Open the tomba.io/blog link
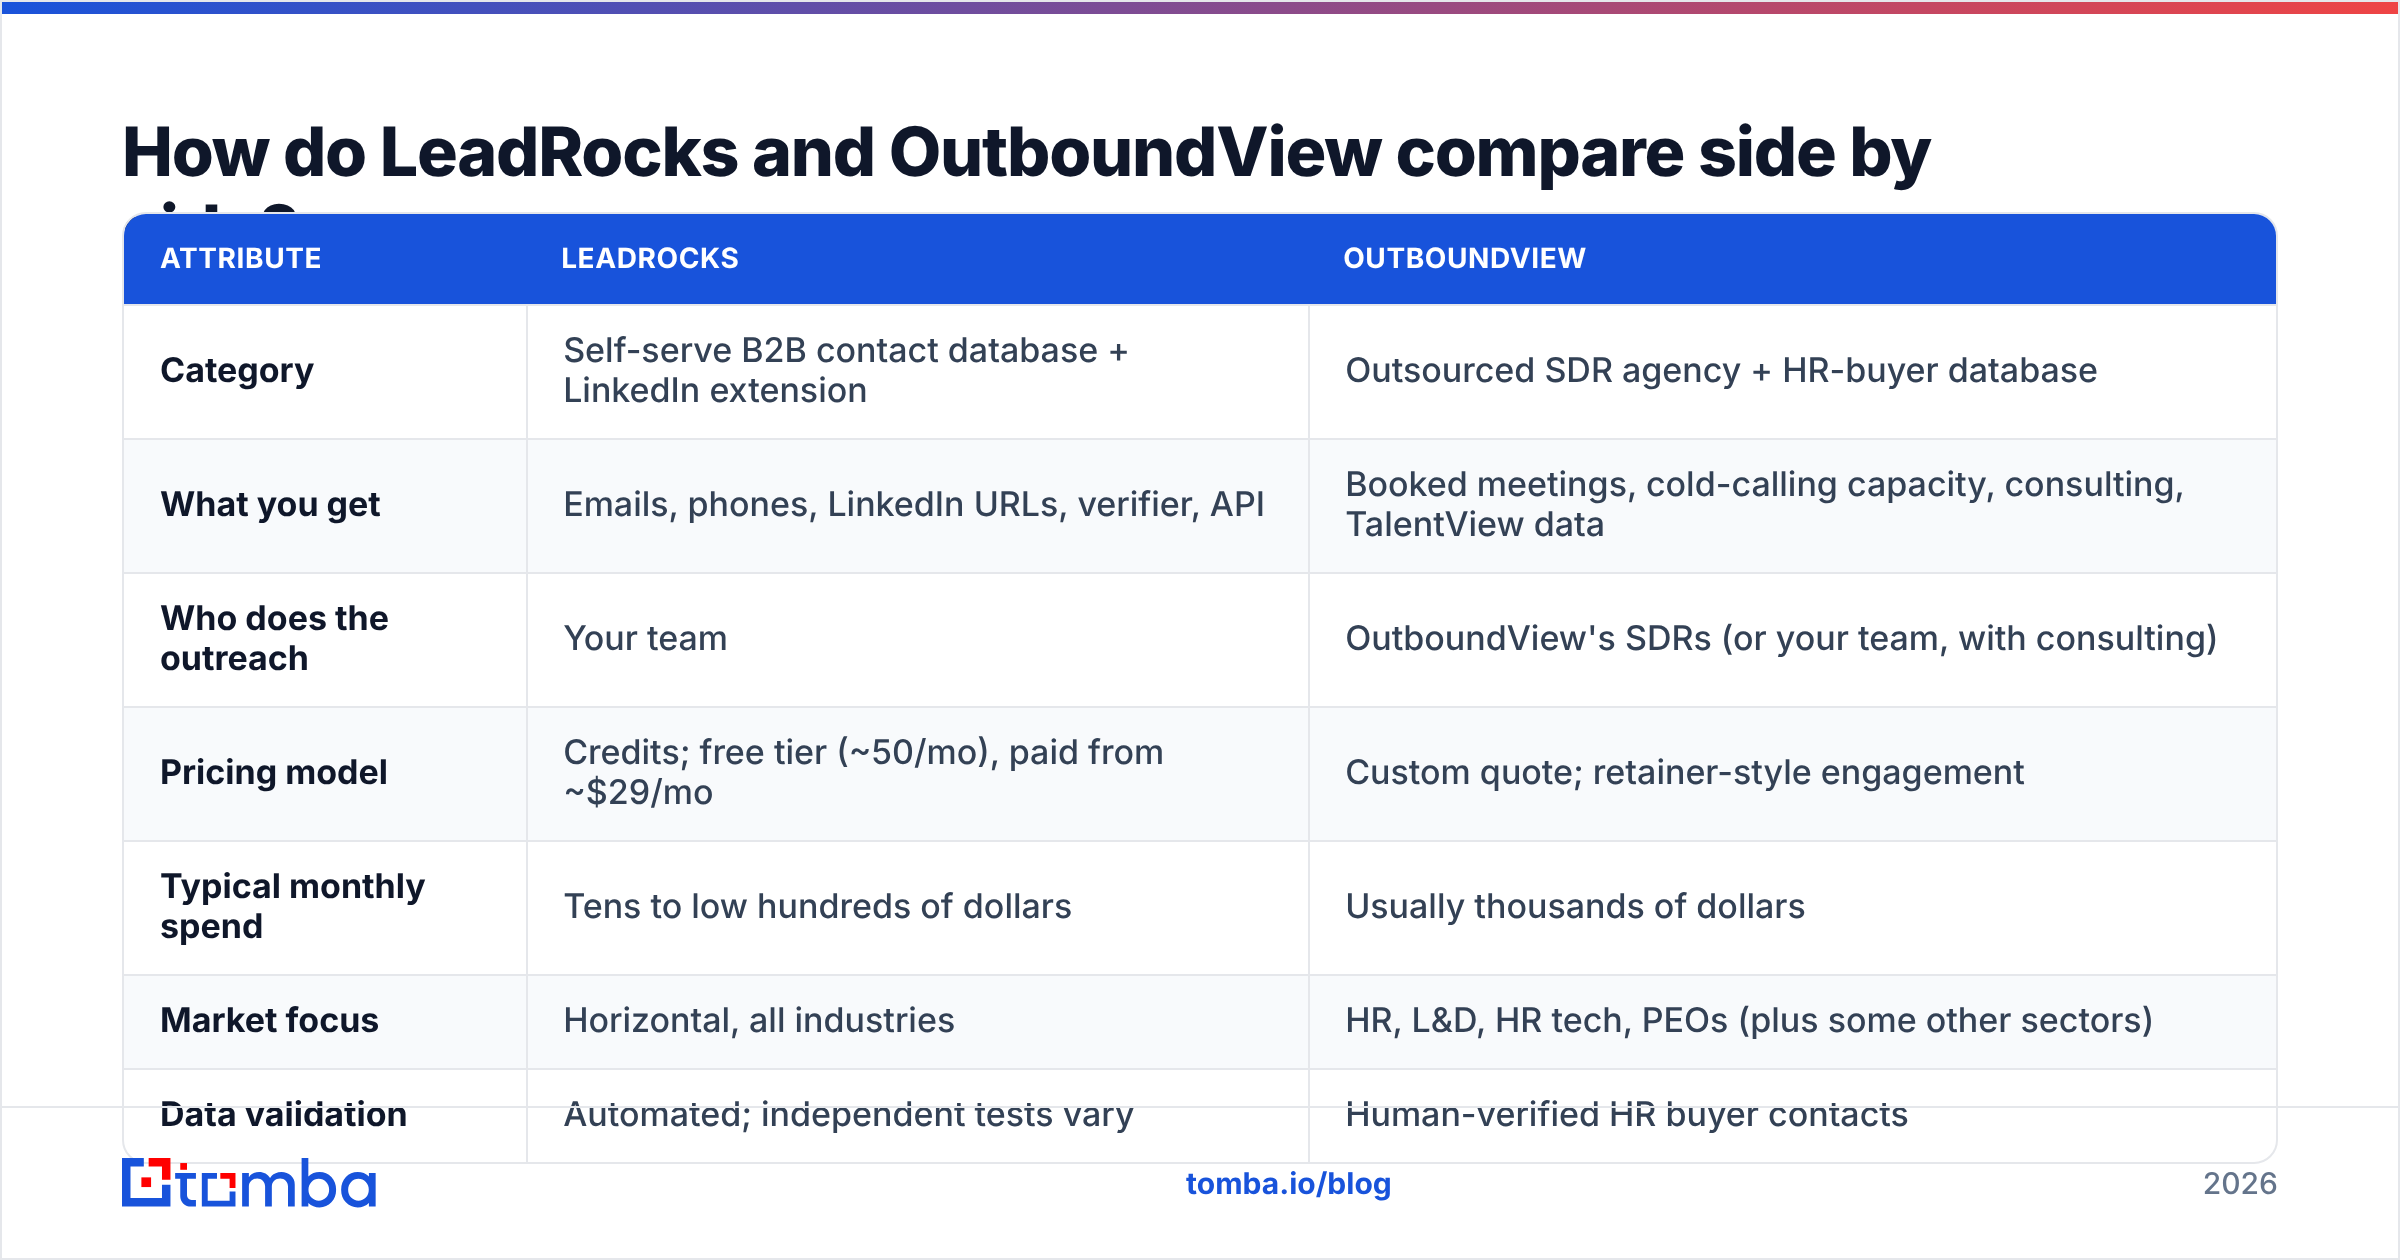 pyautogui.click(x=1288, y=1184)
